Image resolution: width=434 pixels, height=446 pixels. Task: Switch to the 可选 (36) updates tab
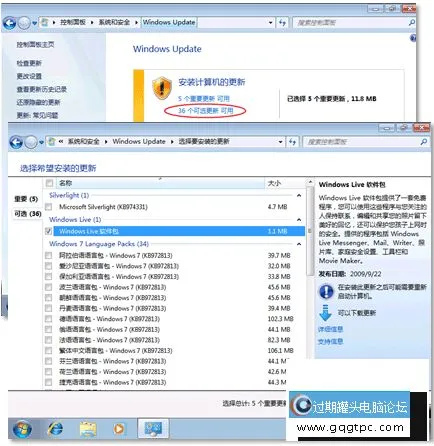[x=27, y=214]
